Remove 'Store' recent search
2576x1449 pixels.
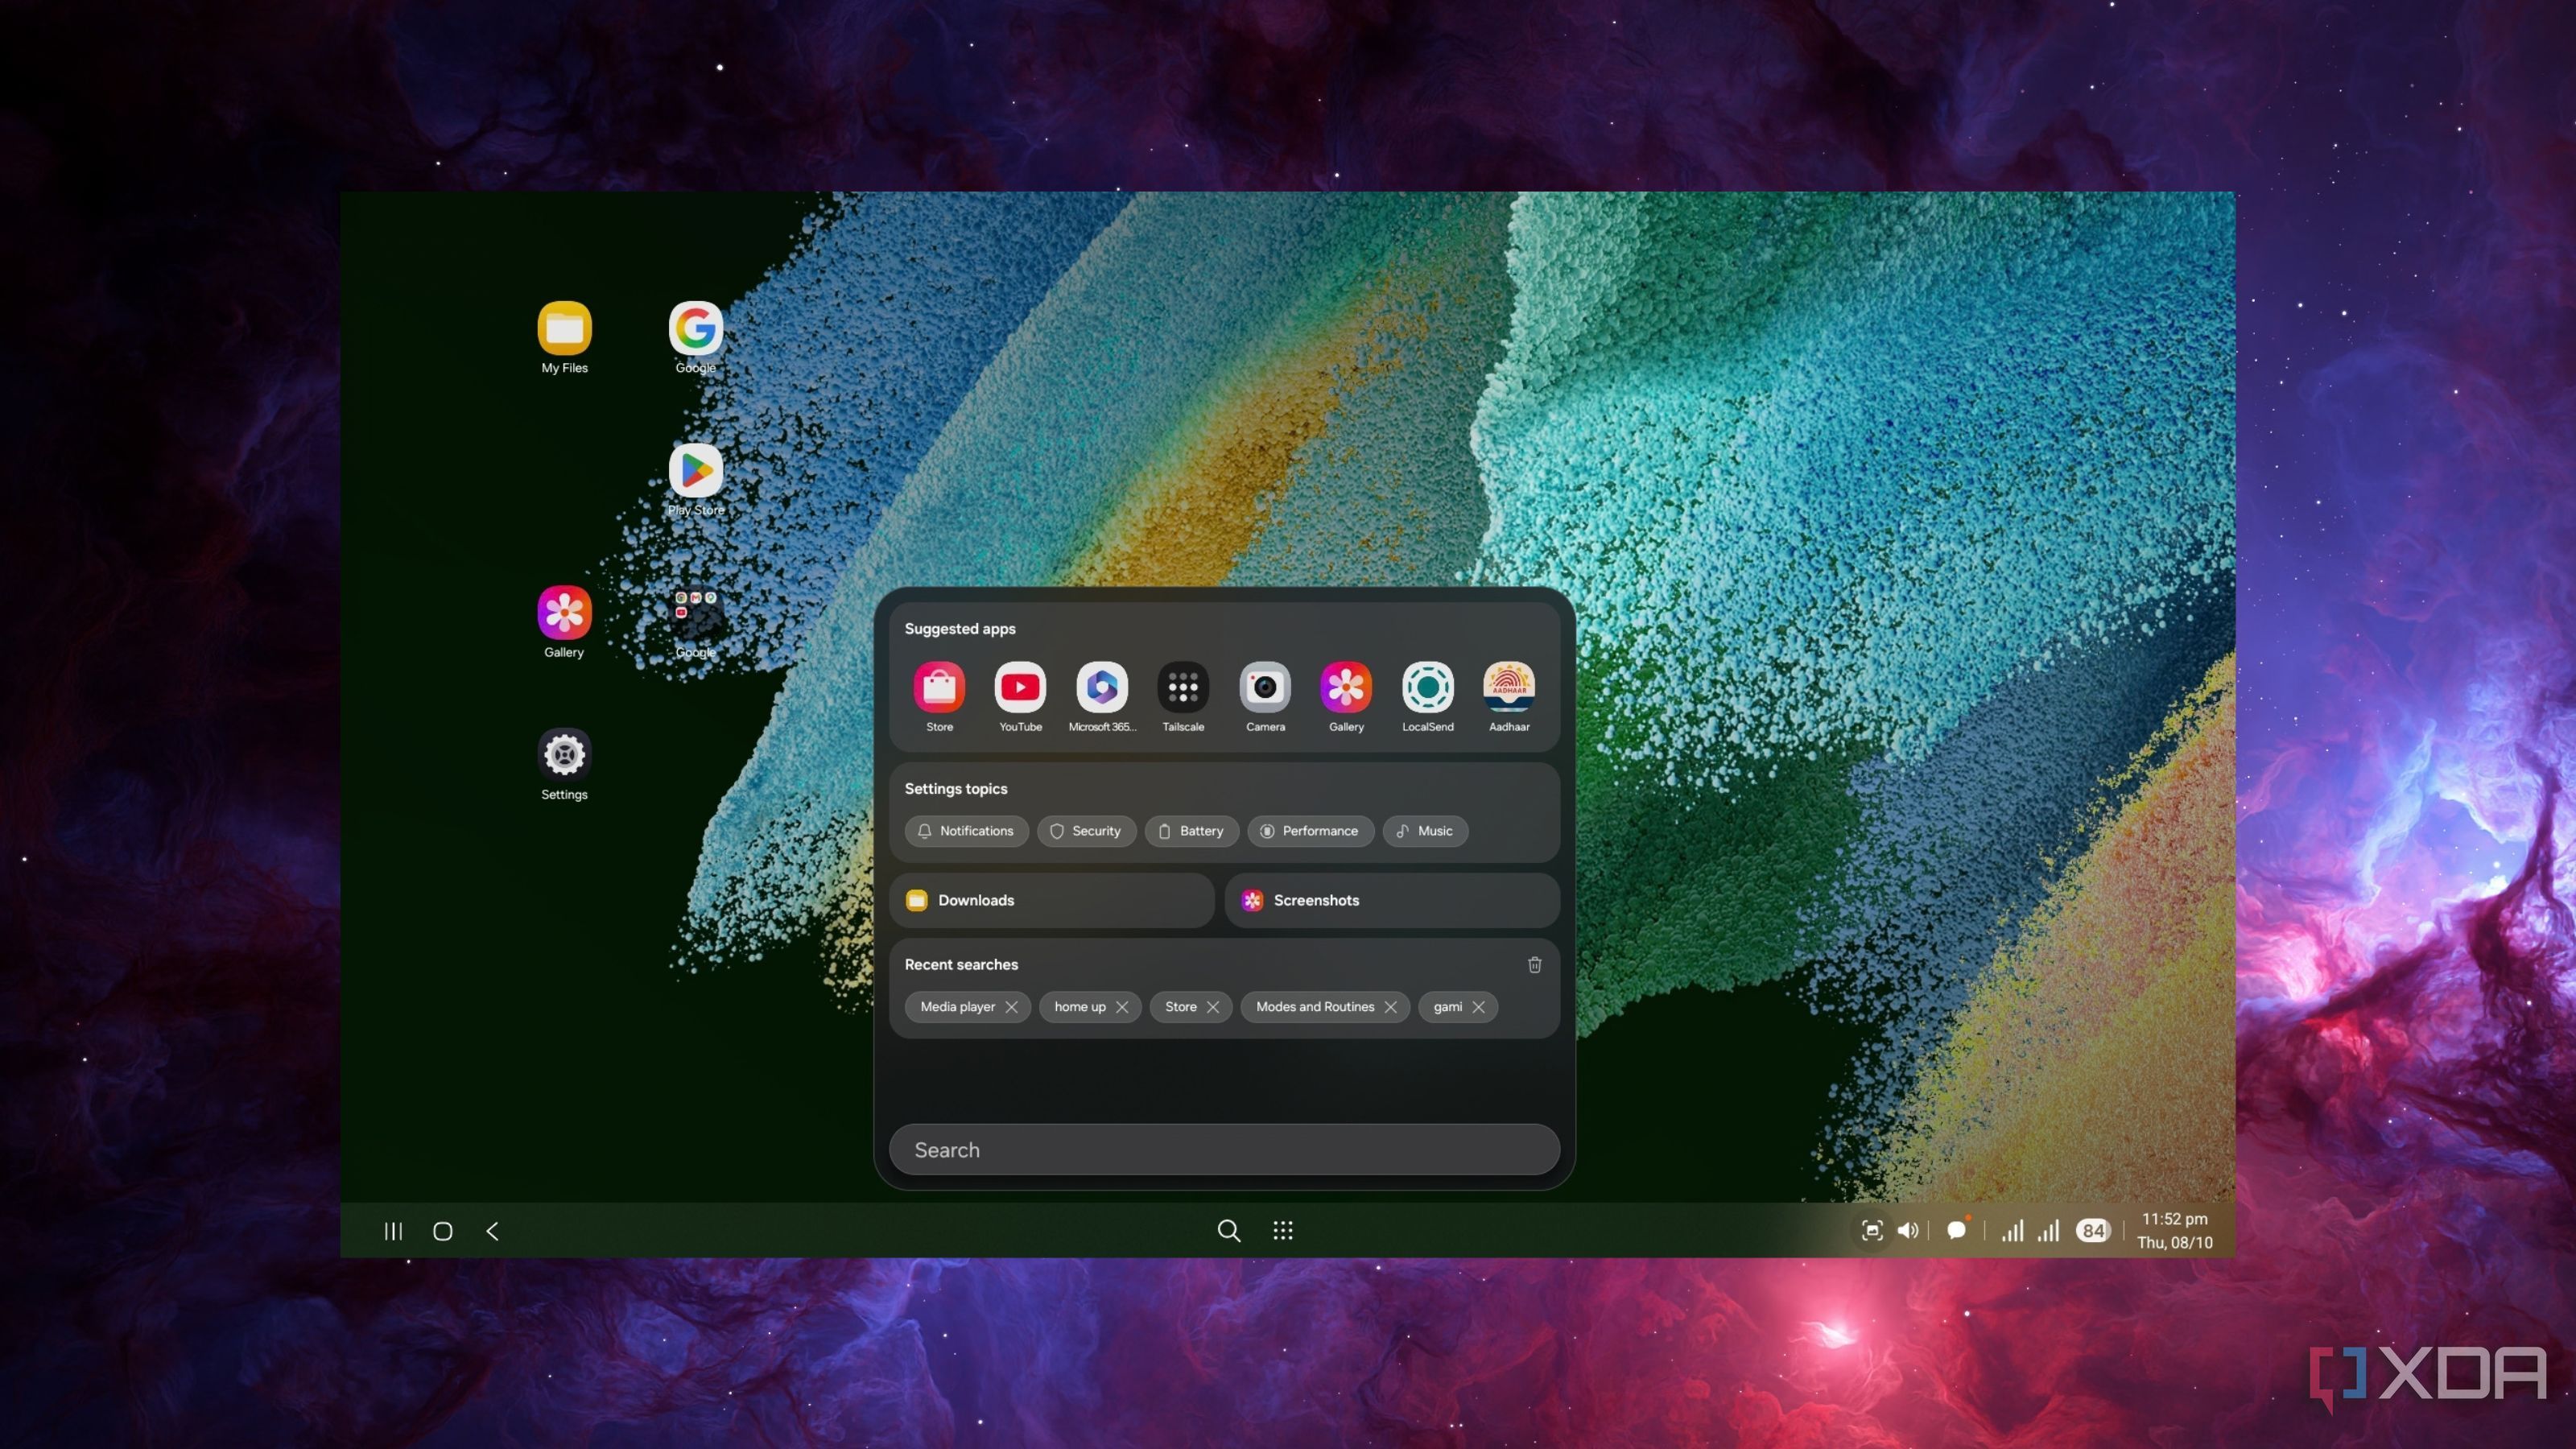point(1213,1007)
